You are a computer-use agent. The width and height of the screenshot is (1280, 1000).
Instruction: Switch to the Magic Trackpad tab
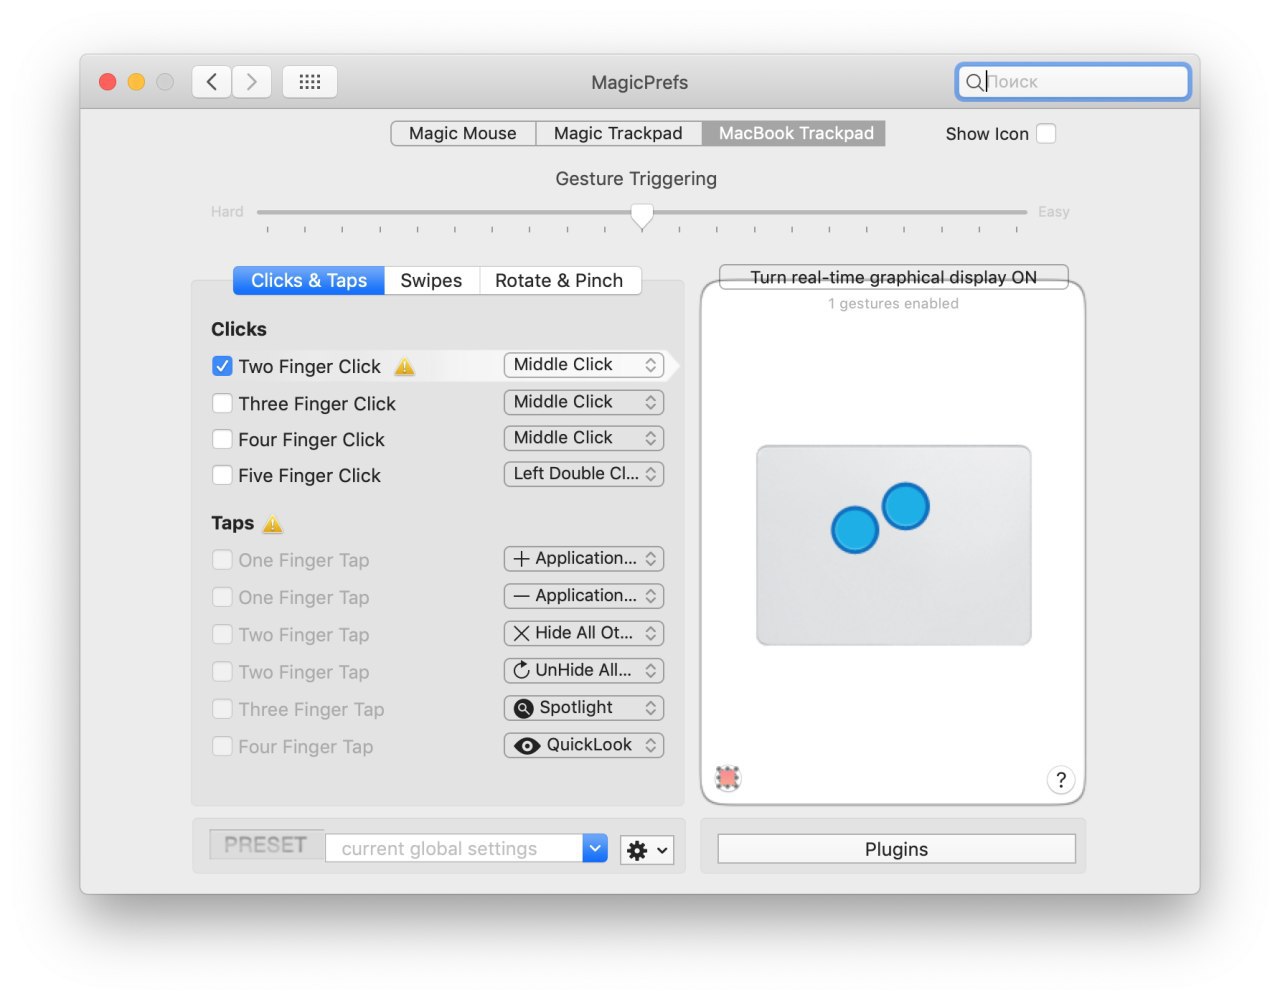click(x=618, y=134)
